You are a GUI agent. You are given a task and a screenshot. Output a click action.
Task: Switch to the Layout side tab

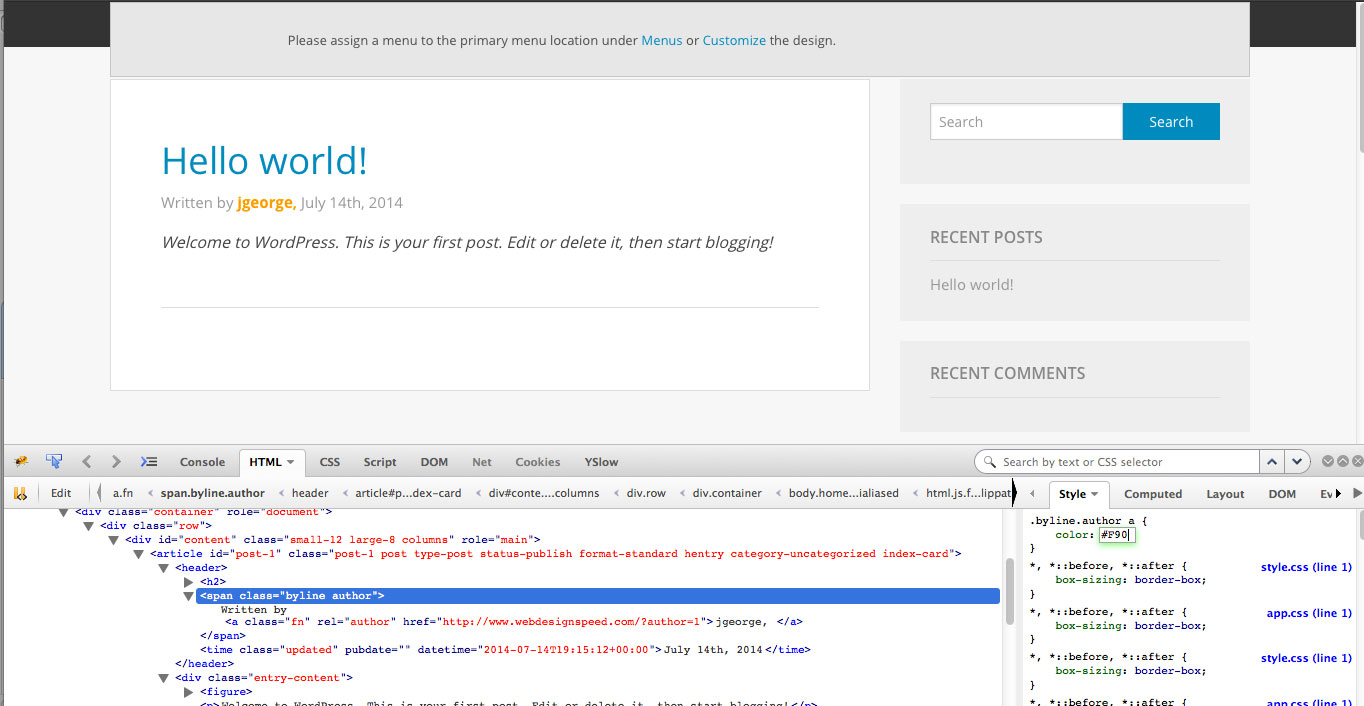pos(1225,494)
